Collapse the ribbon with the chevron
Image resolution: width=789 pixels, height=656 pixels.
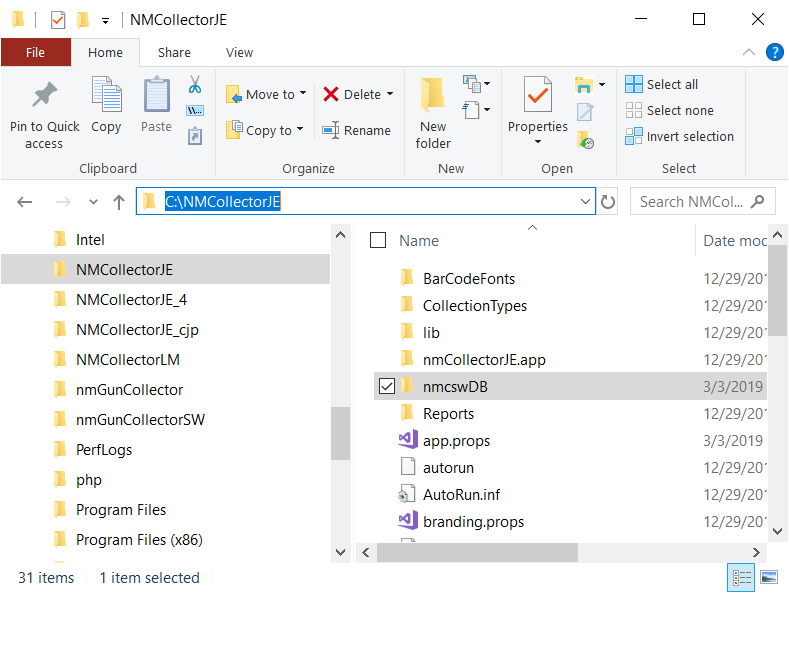pyautogui.click(x=748, y=52)
